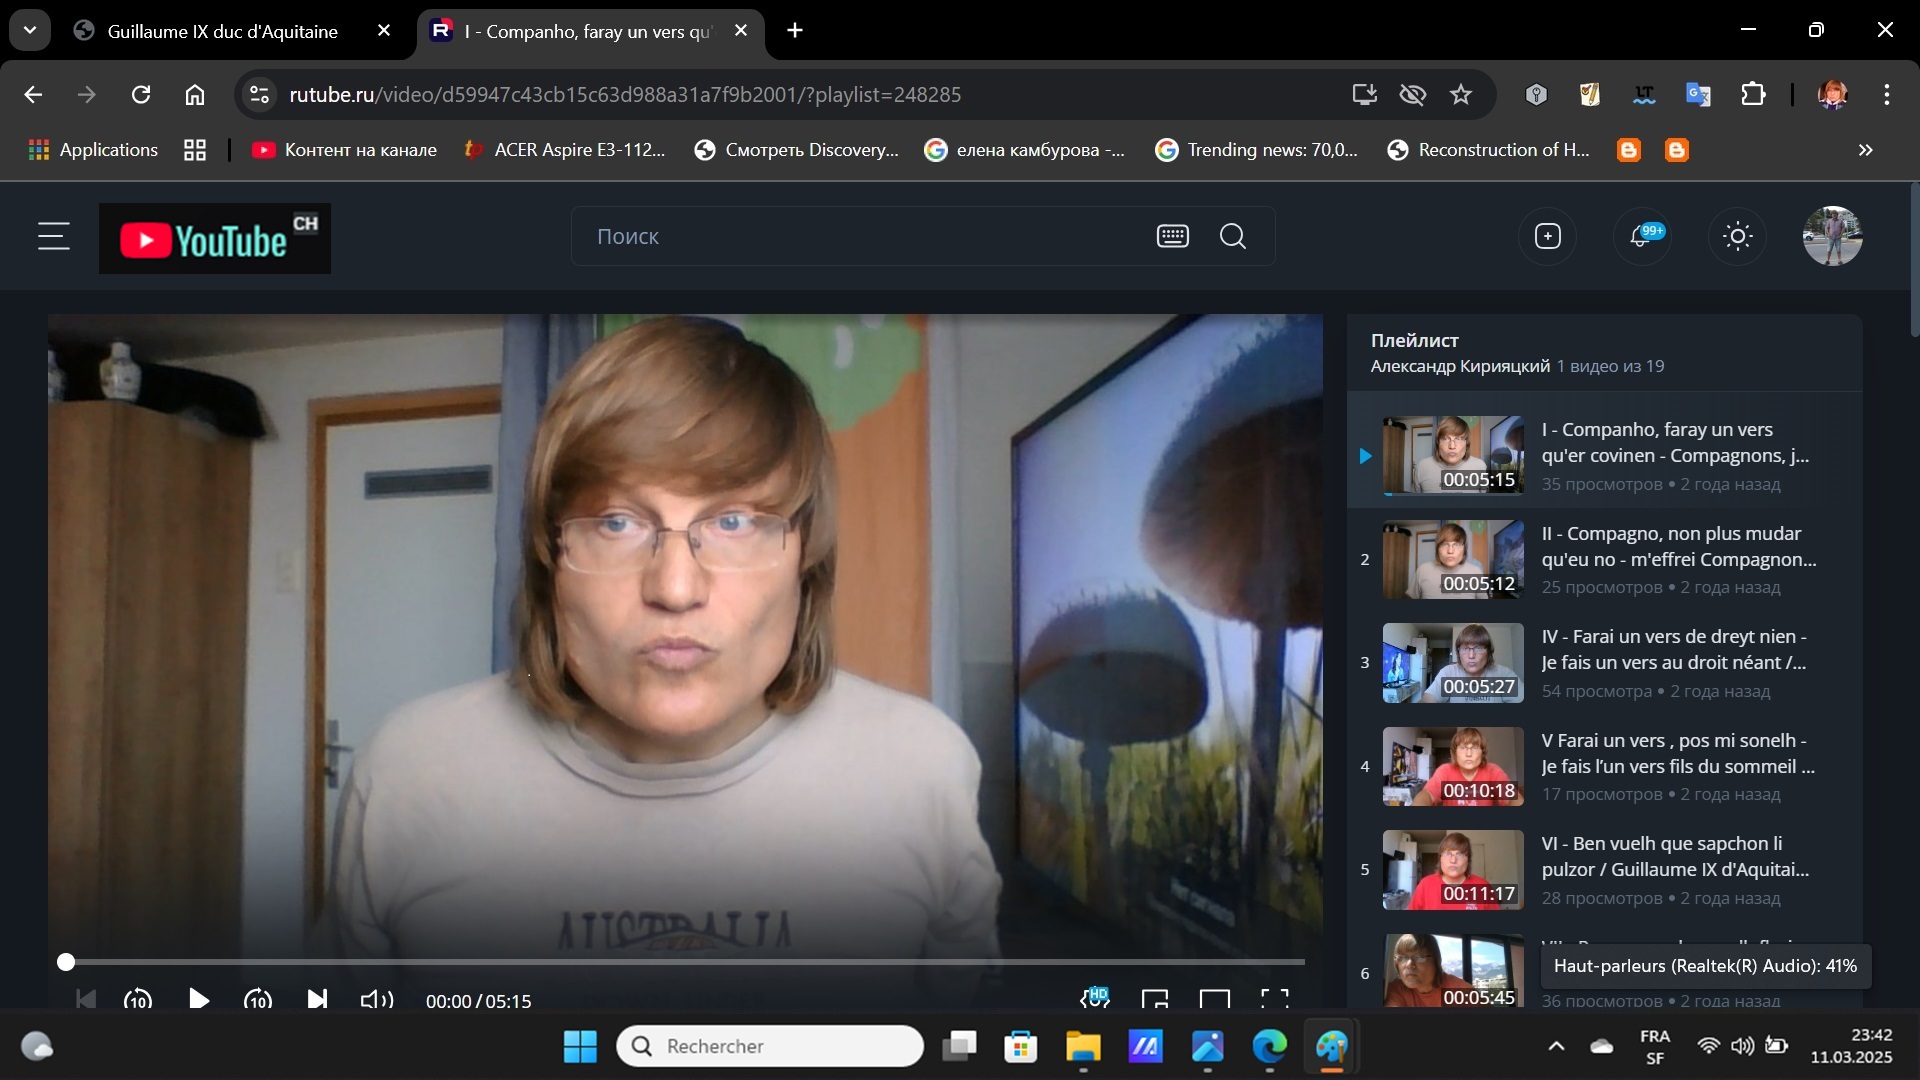
Task: Play the video
Action: pos(199,999)
